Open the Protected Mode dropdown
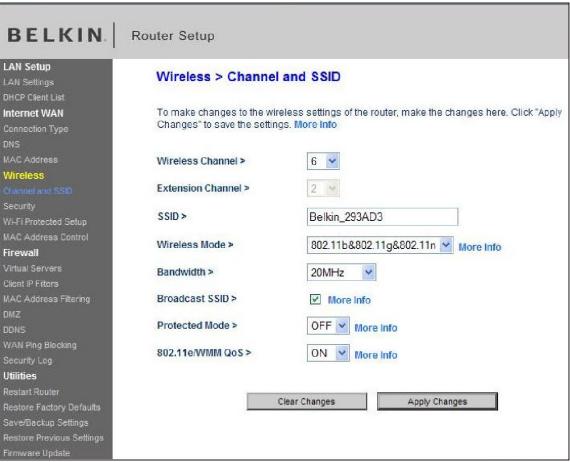Viewport: 570px width, 462px height. click(328, 326)
